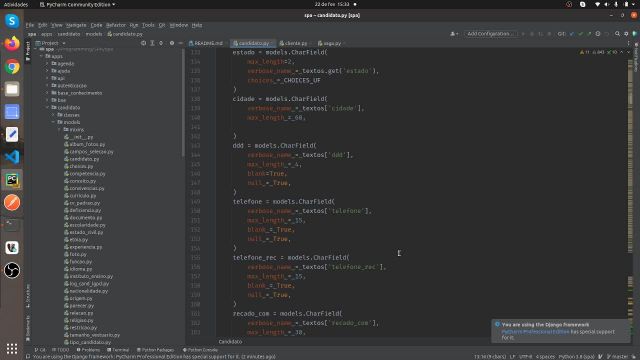Expand the ajuda folder
Viewport: 640px width, 360px height.
coord(47,71)
